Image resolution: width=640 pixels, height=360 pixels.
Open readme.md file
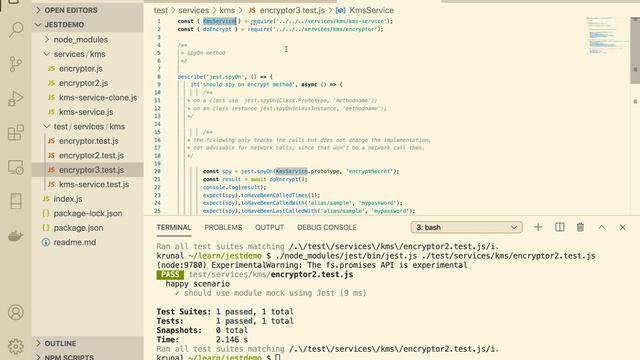[x=75, y=242]
